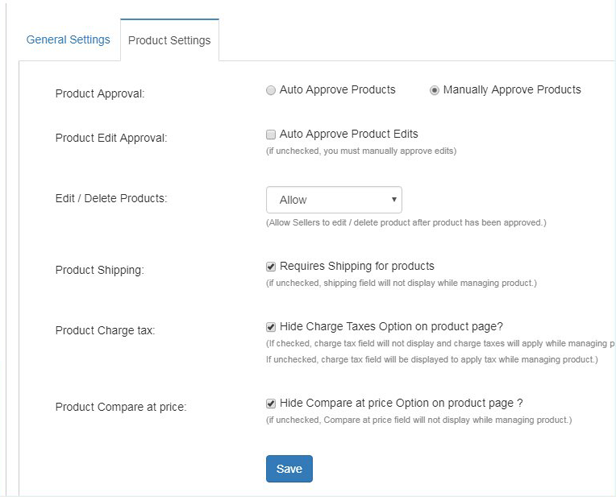Click the 'Product Compare at price:' field label
The image size is (616, 497).
pyautogui.click(x=121, y=408)
